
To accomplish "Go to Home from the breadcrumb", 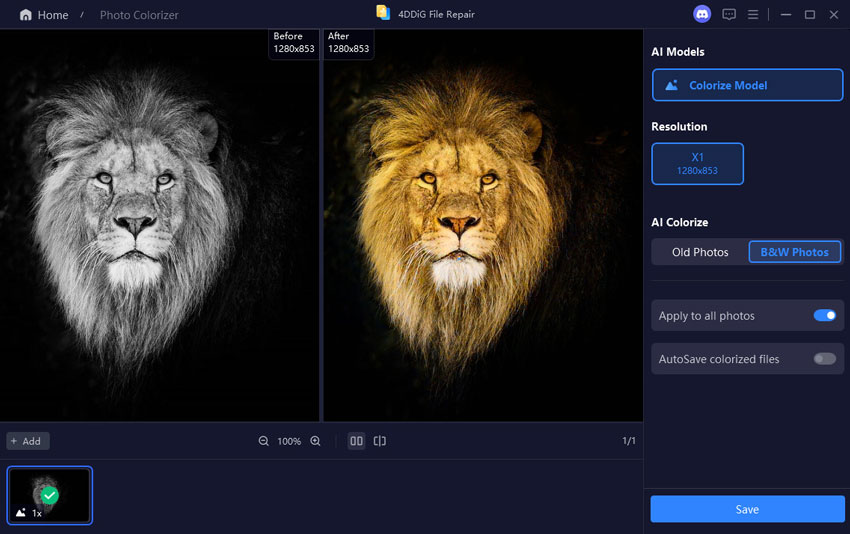I will coord(53,15).
